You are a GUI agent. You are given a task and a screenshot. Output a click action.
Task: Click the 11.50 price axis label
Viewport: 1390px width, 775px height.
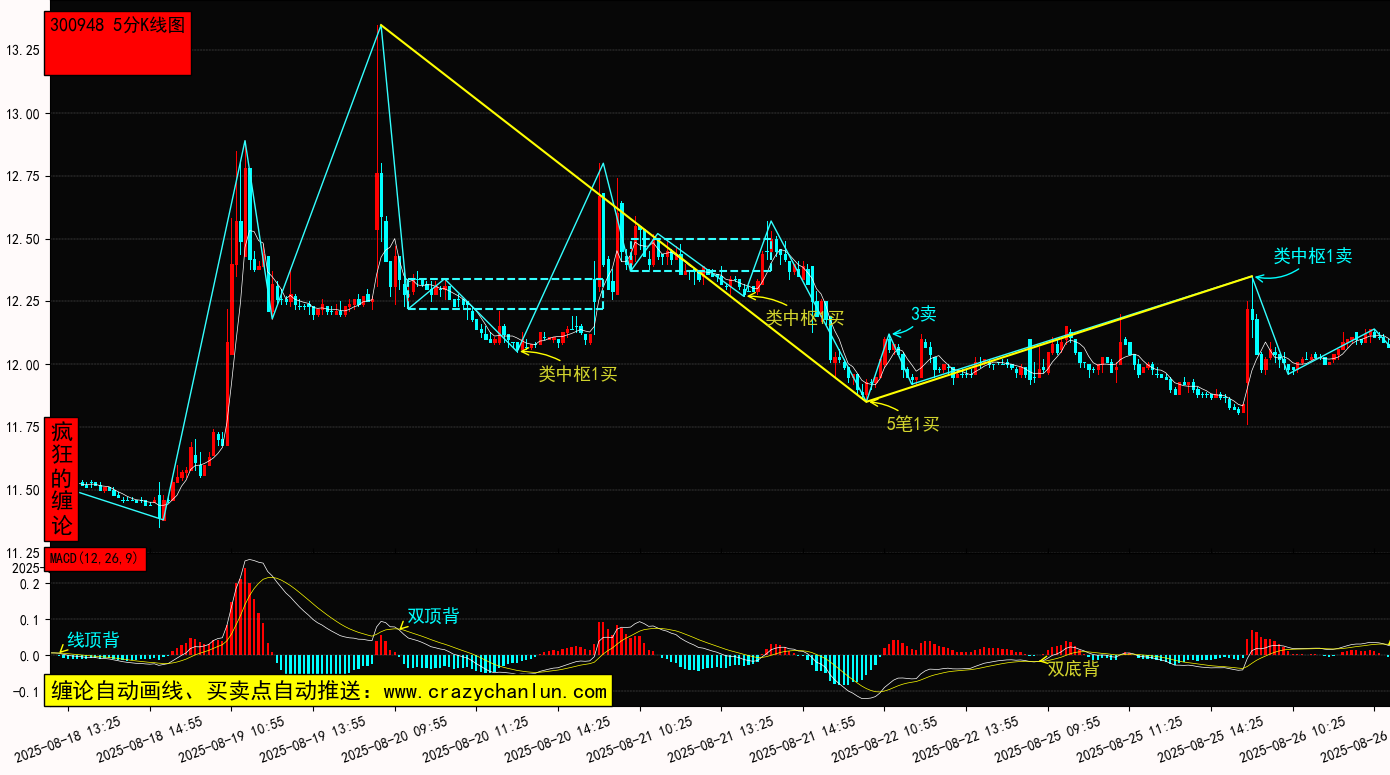[23, 490]
